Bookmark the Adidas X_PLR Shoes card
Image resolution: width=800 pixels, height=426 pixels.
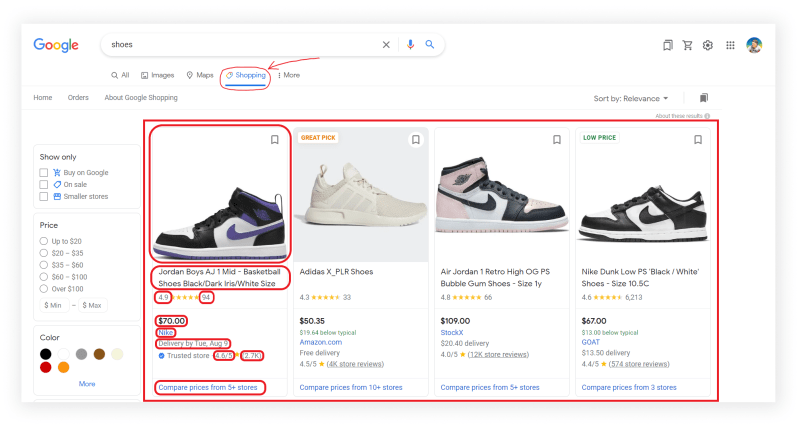tap(416, 140)
